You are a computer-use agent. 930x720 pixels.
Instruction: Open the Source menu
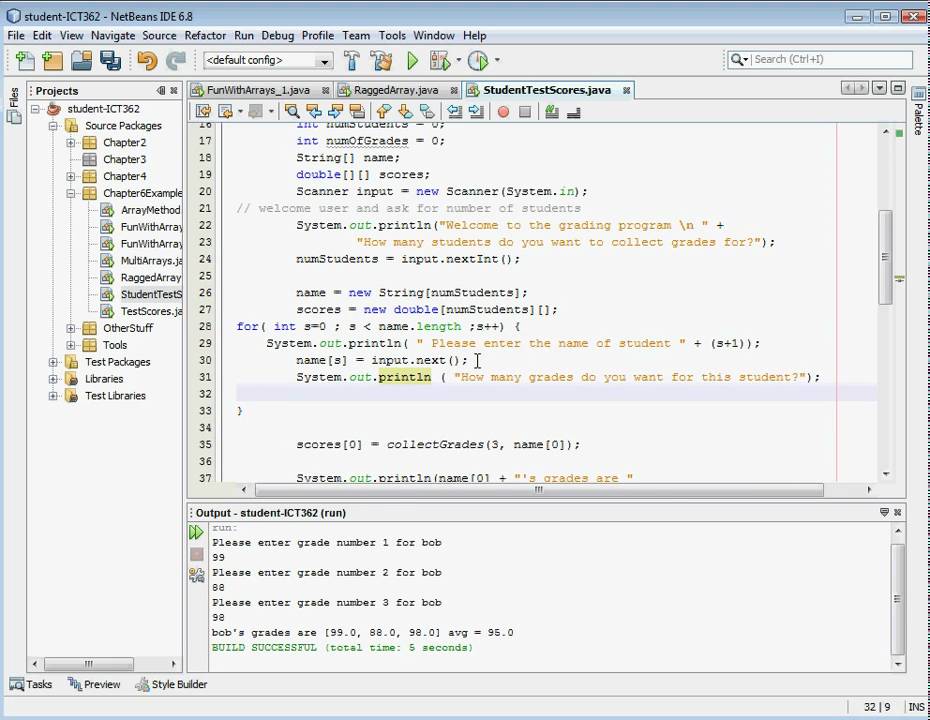coord(159,36)
